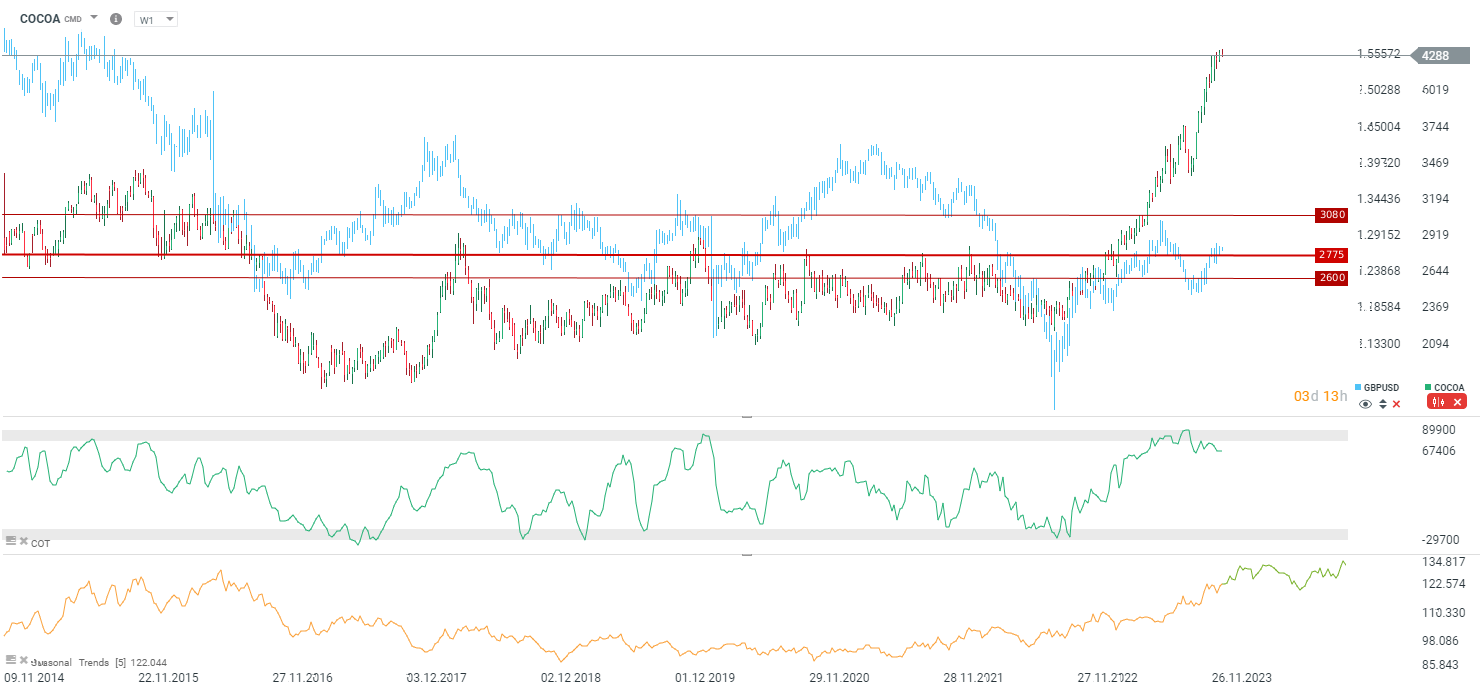
Task: Click the 3744 price axis value
Action: [1435, 127]
